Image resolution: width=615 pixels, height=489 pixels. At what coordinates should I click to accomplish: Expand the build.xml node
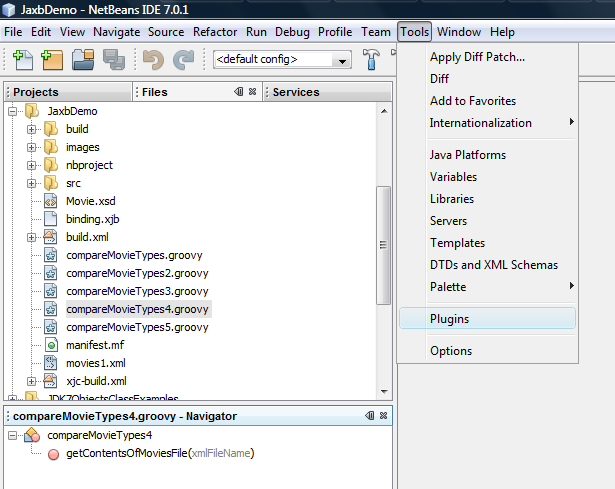point(31,238)
